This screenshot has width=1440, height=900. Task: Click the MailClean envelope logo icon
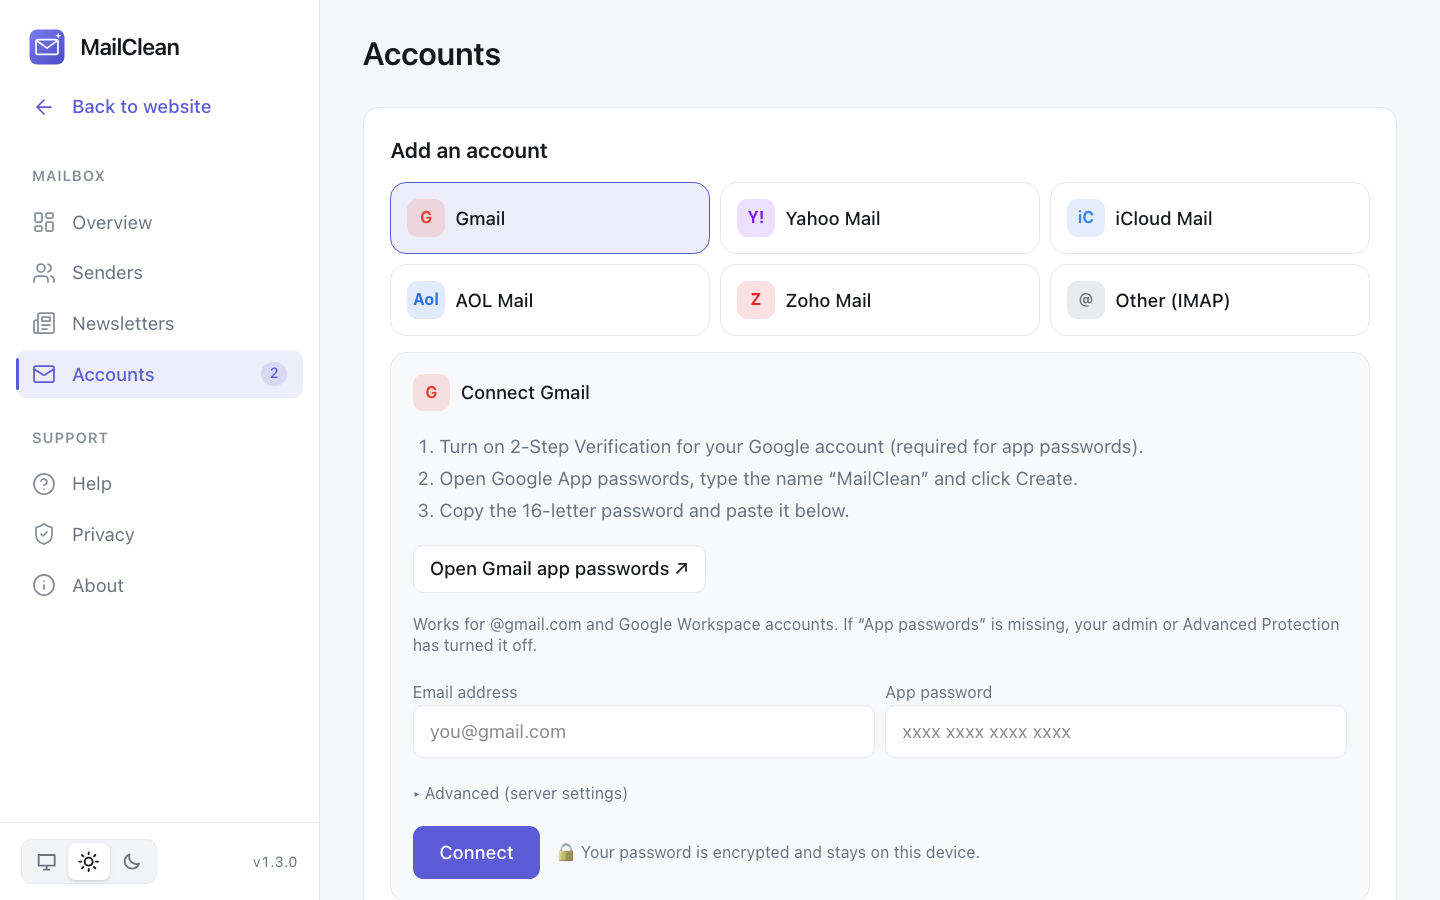coord(47,47)
